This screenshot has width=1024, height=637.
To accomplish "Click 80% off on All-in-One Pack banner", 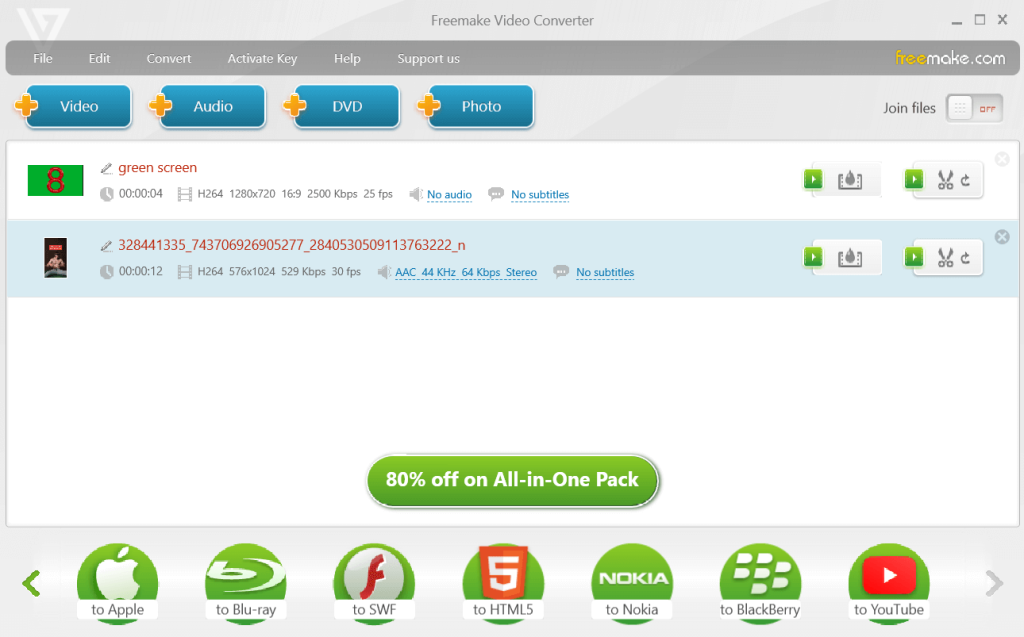I will pos(513,481).
